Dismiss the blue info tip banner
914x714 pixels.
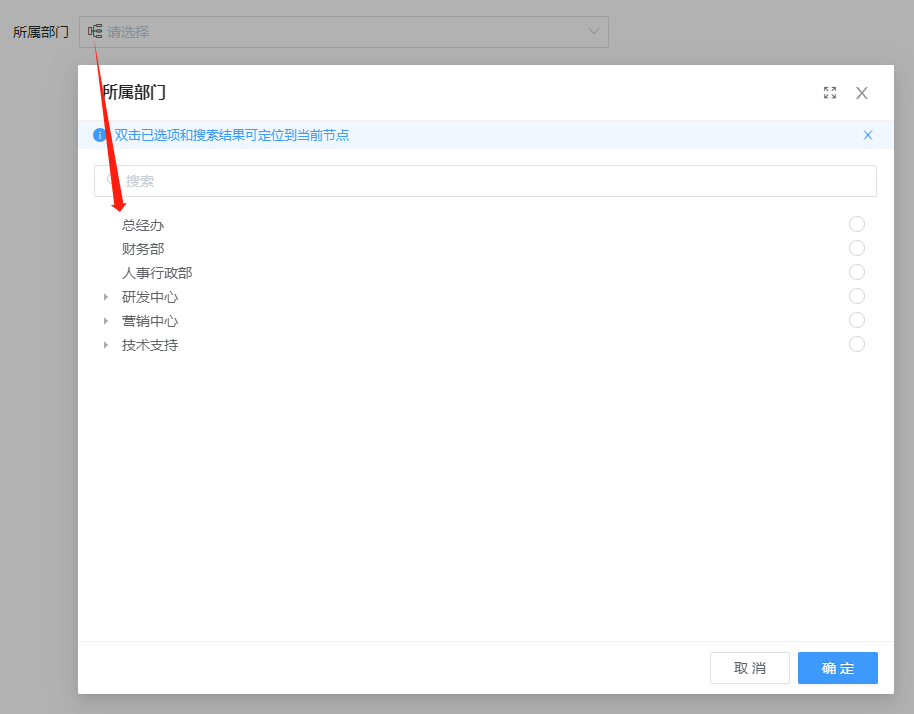(868, 135)
